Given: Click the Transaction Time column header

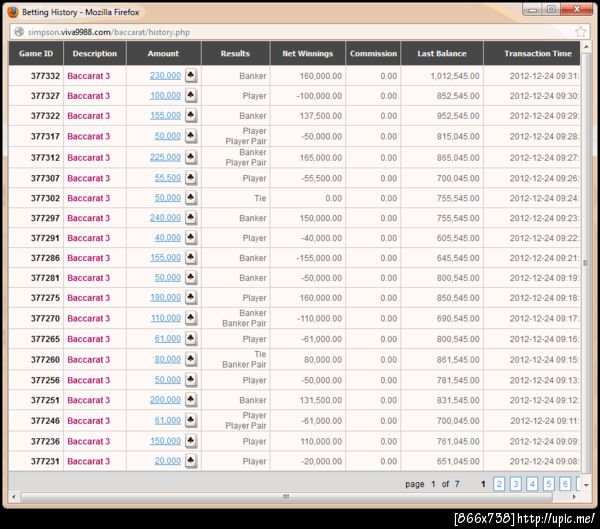Looking at the screenshot, I should [532, 53].
